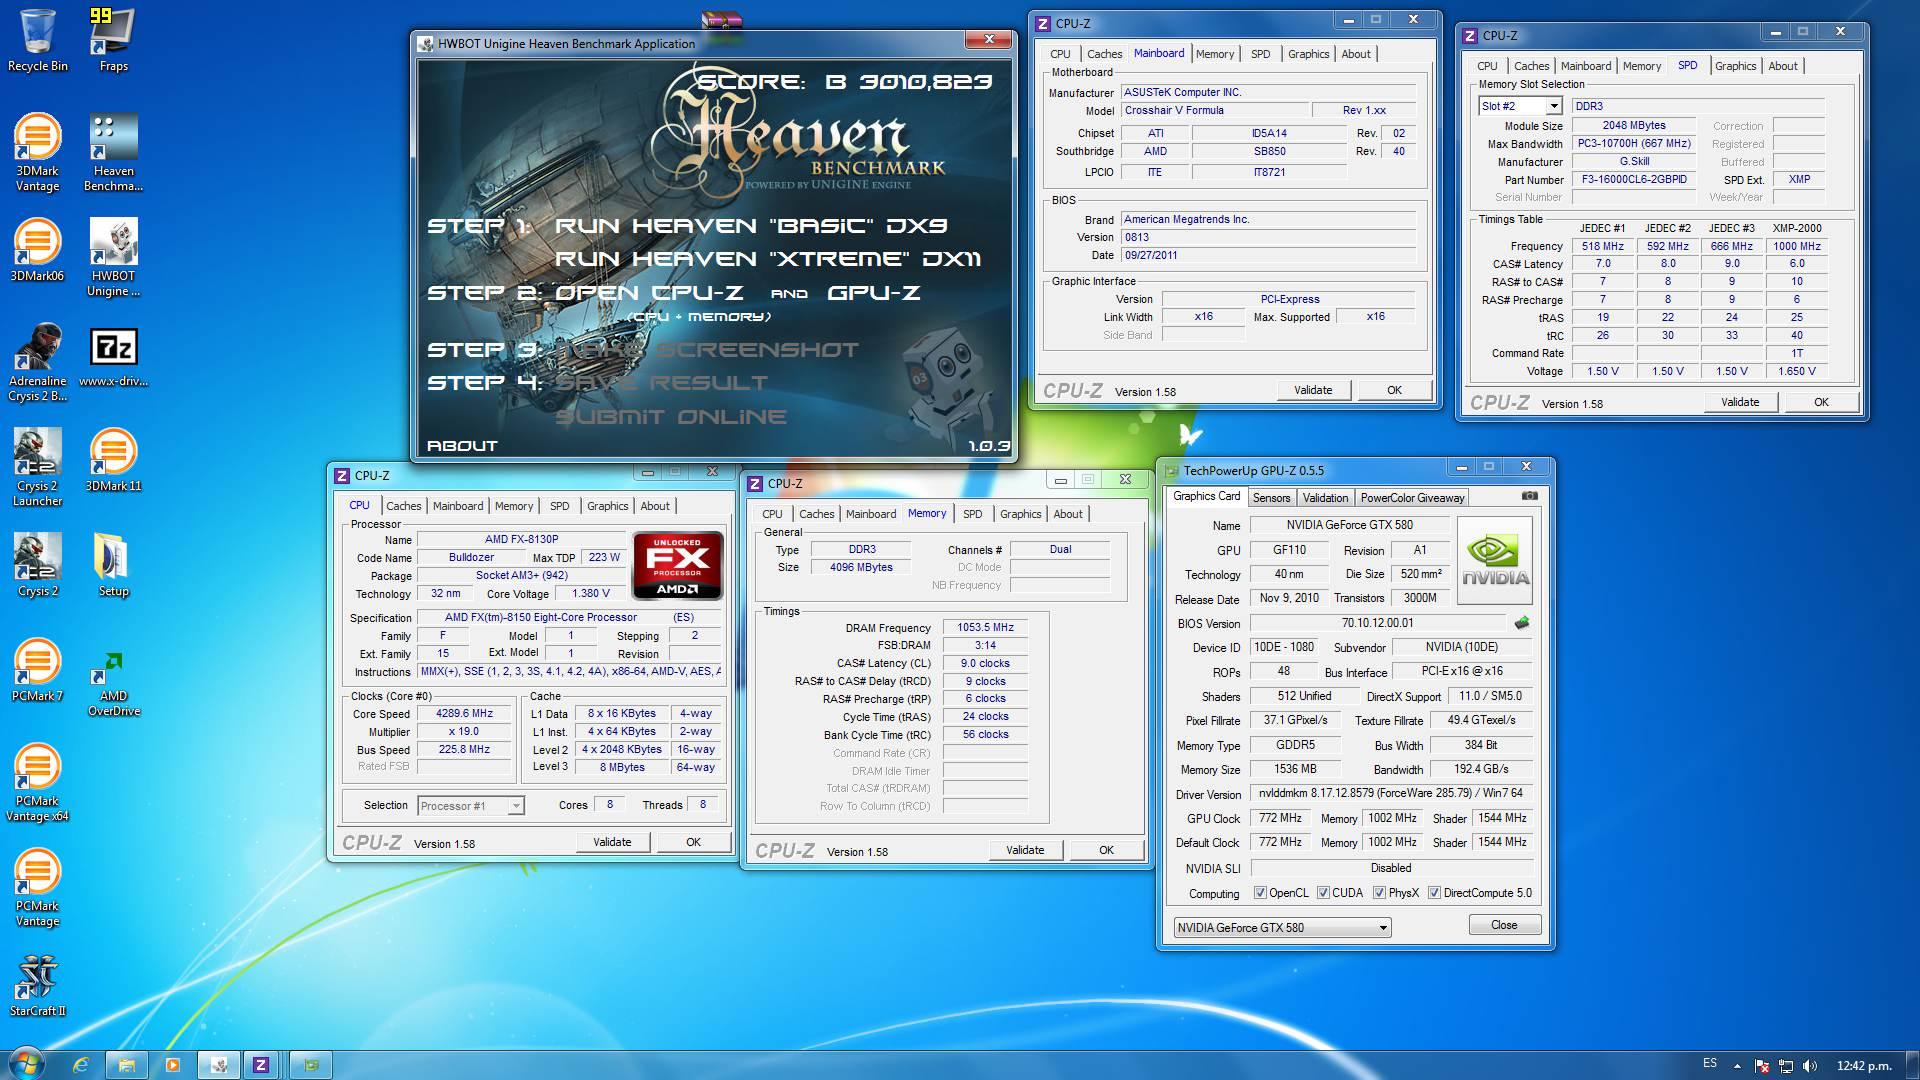Click the Part Number field F3-16000CL6-2GBPID

coord(1634,180)
